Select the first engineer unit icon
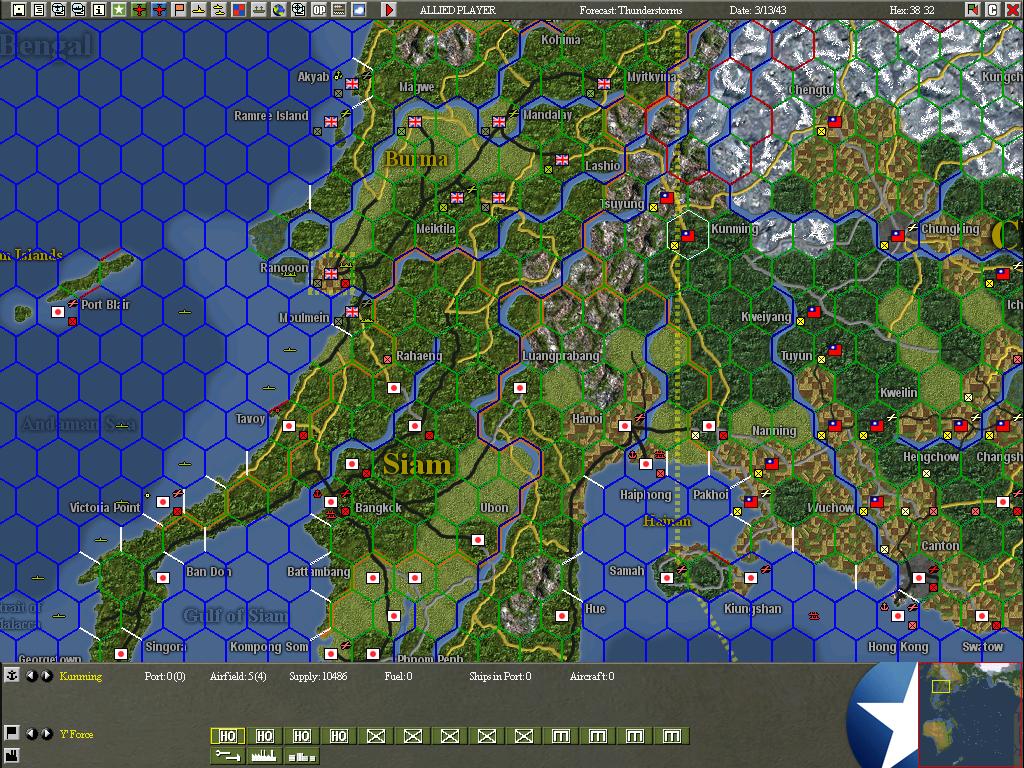Screen dimensions: 1024x768 (x=560, y=736)
